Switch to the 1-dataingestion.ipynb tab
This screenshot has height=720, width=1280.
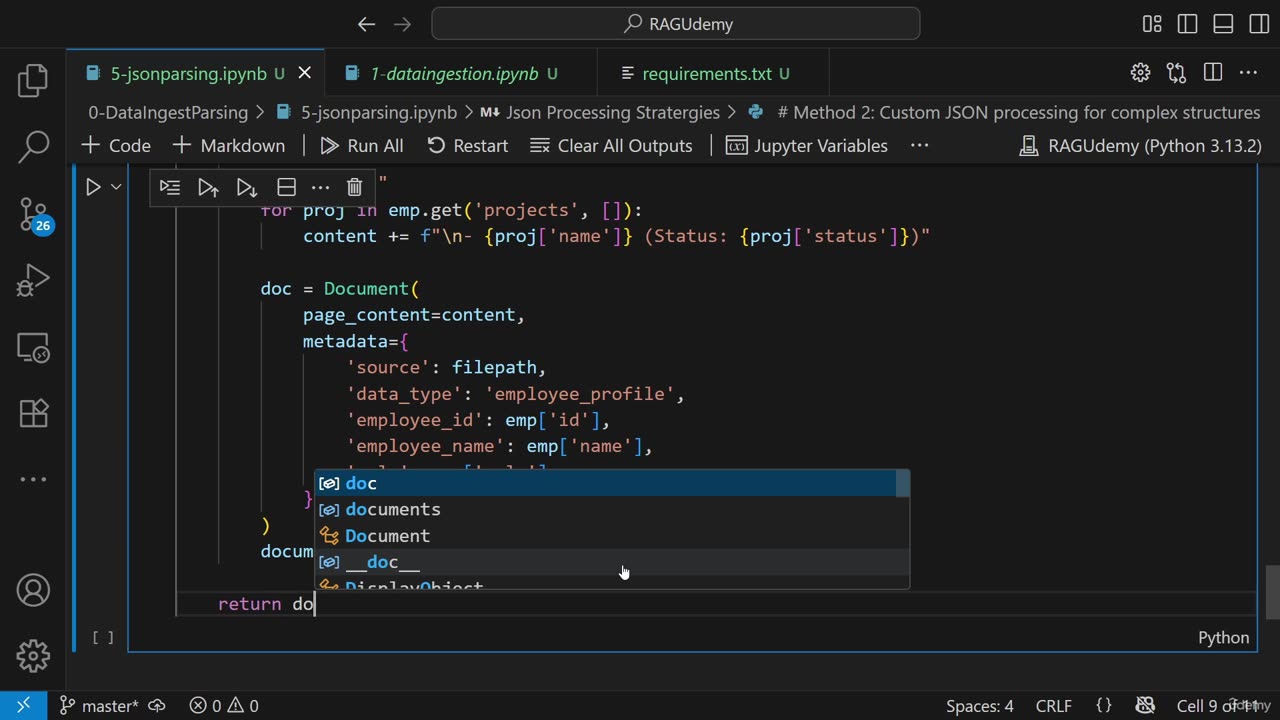coord(453,74)
